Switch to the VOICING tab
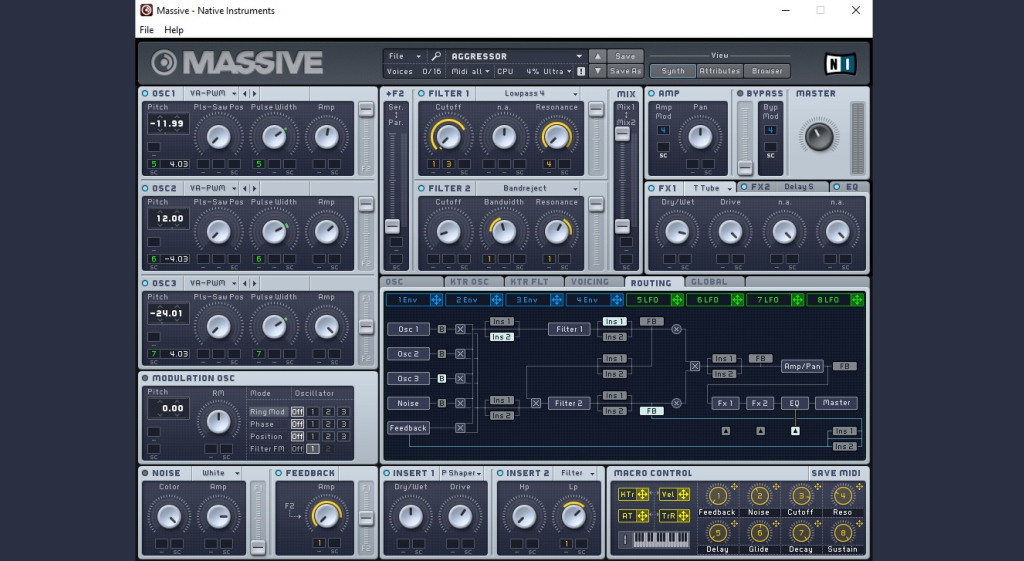 [x=595, y=282]
